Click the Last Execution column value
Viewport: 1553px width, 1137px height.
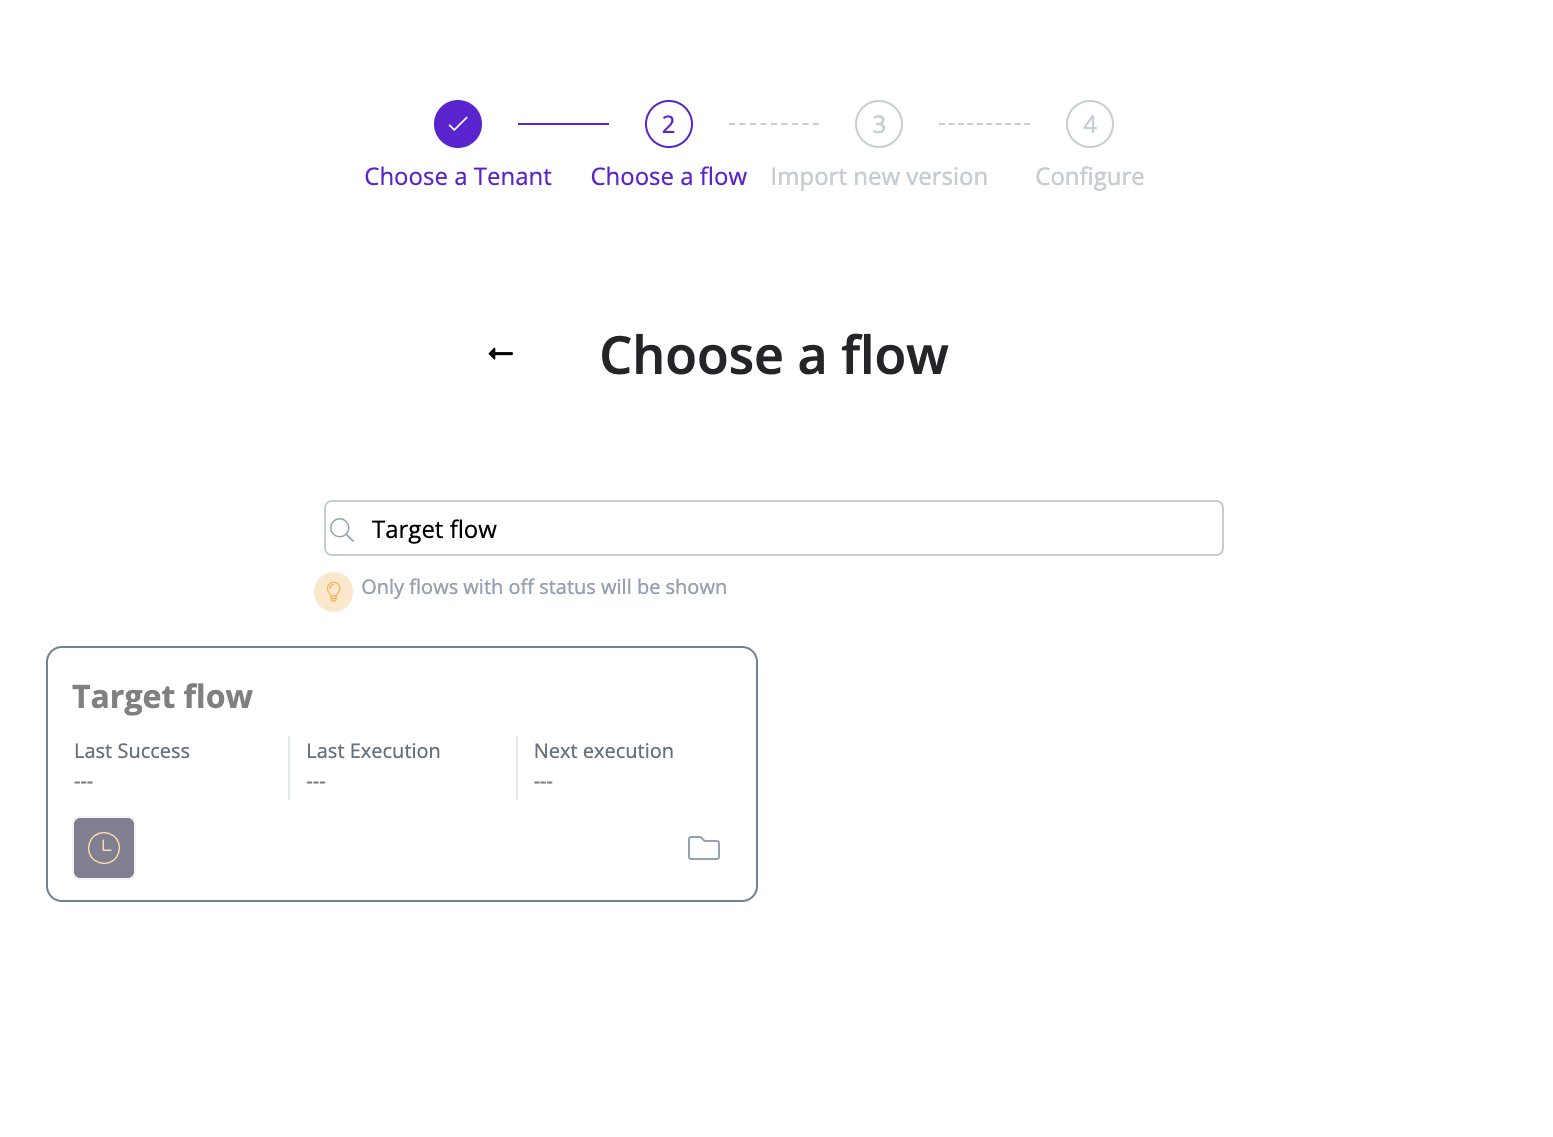click(x=316, y=780)
